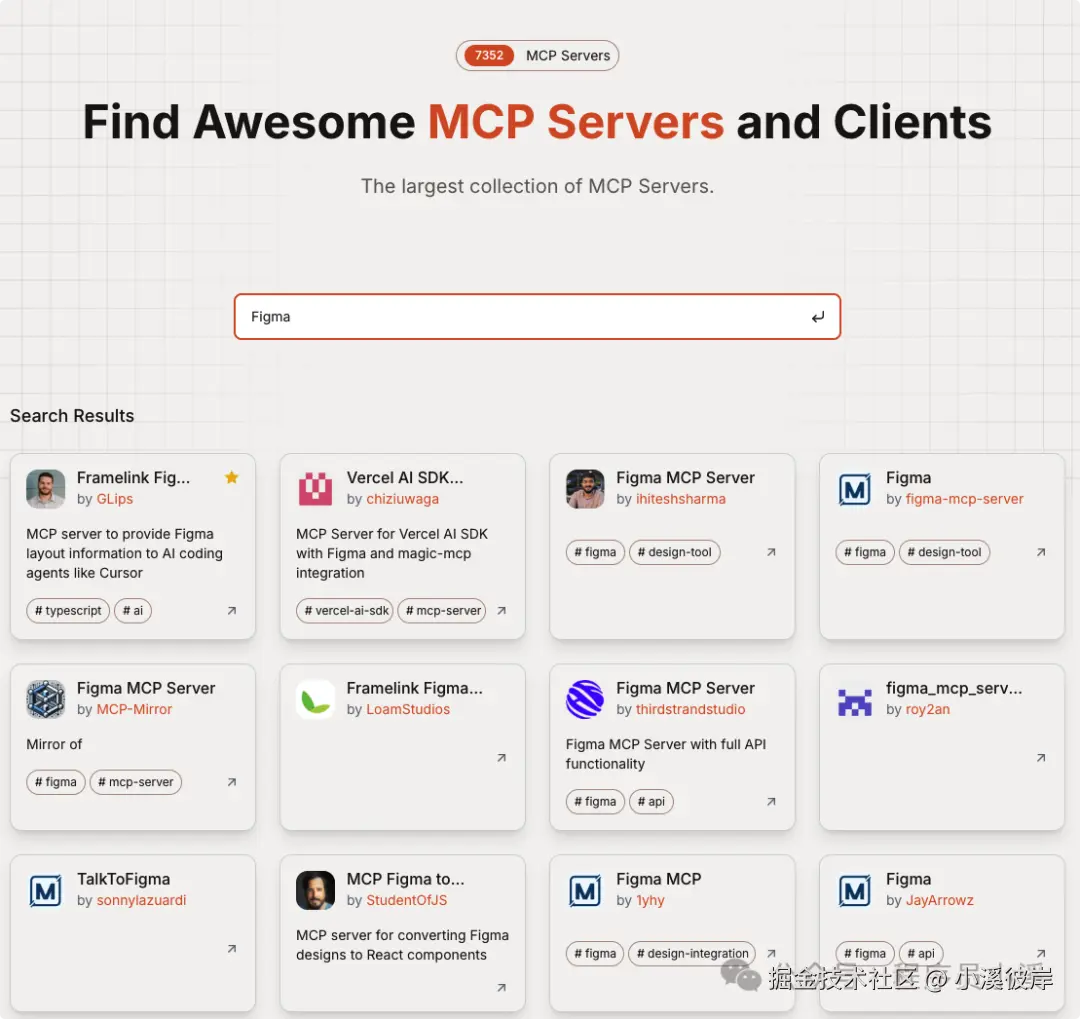Open 1yhy author link

coord(650,900)
